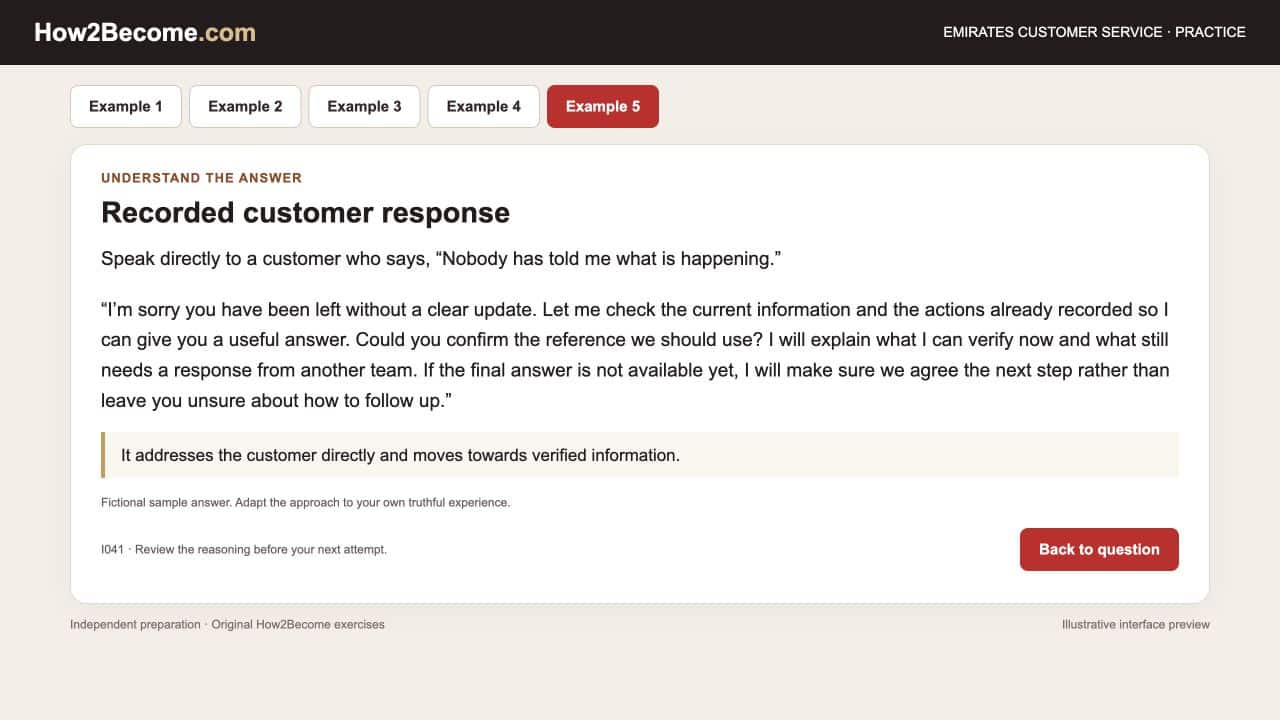Click the "I041 · Review the reasoning" note
The height and width of the screenshot is (720, 1280).
point(244,549)
